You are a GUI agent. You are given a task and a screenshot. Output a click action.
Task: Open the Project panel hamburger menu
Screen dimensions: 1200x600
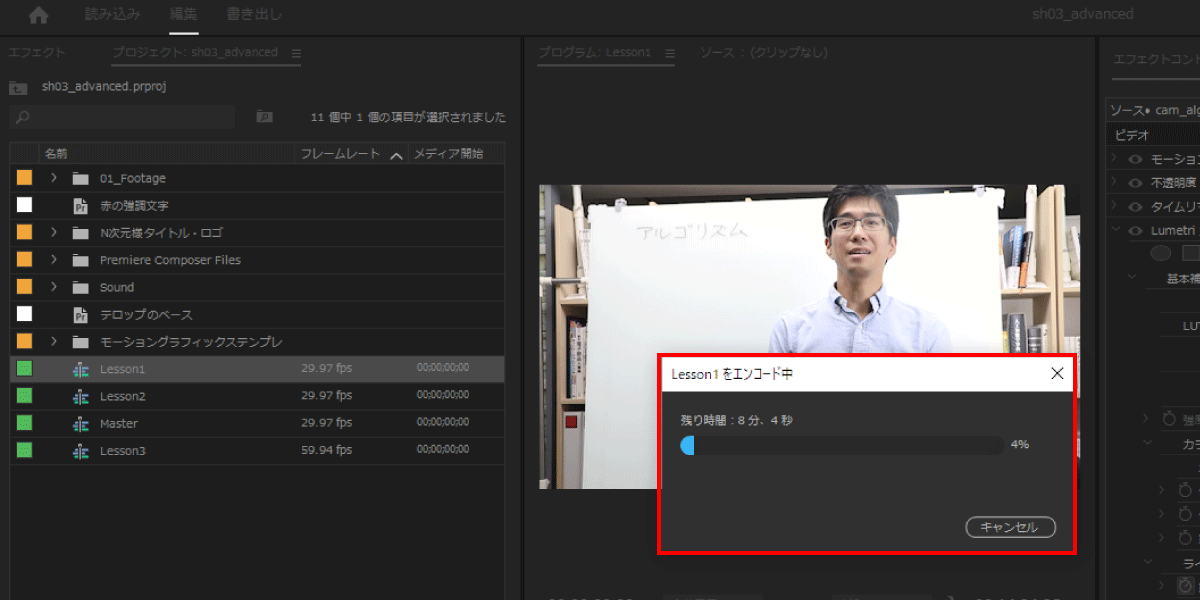(x=296, y=53)
